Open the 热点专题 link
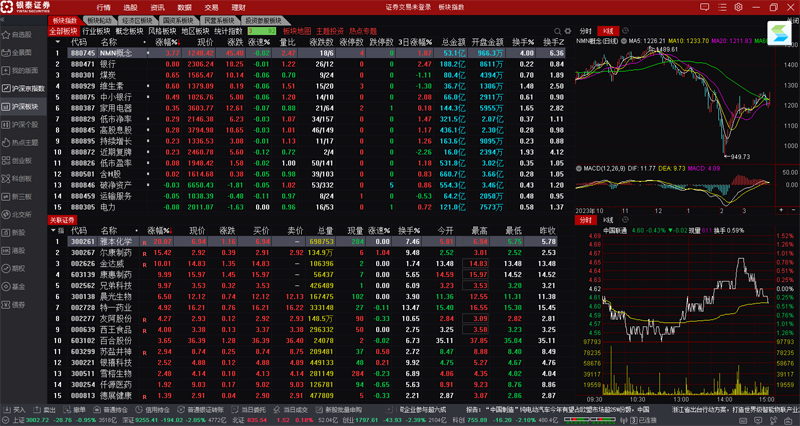800x426 pixels. 363,31
